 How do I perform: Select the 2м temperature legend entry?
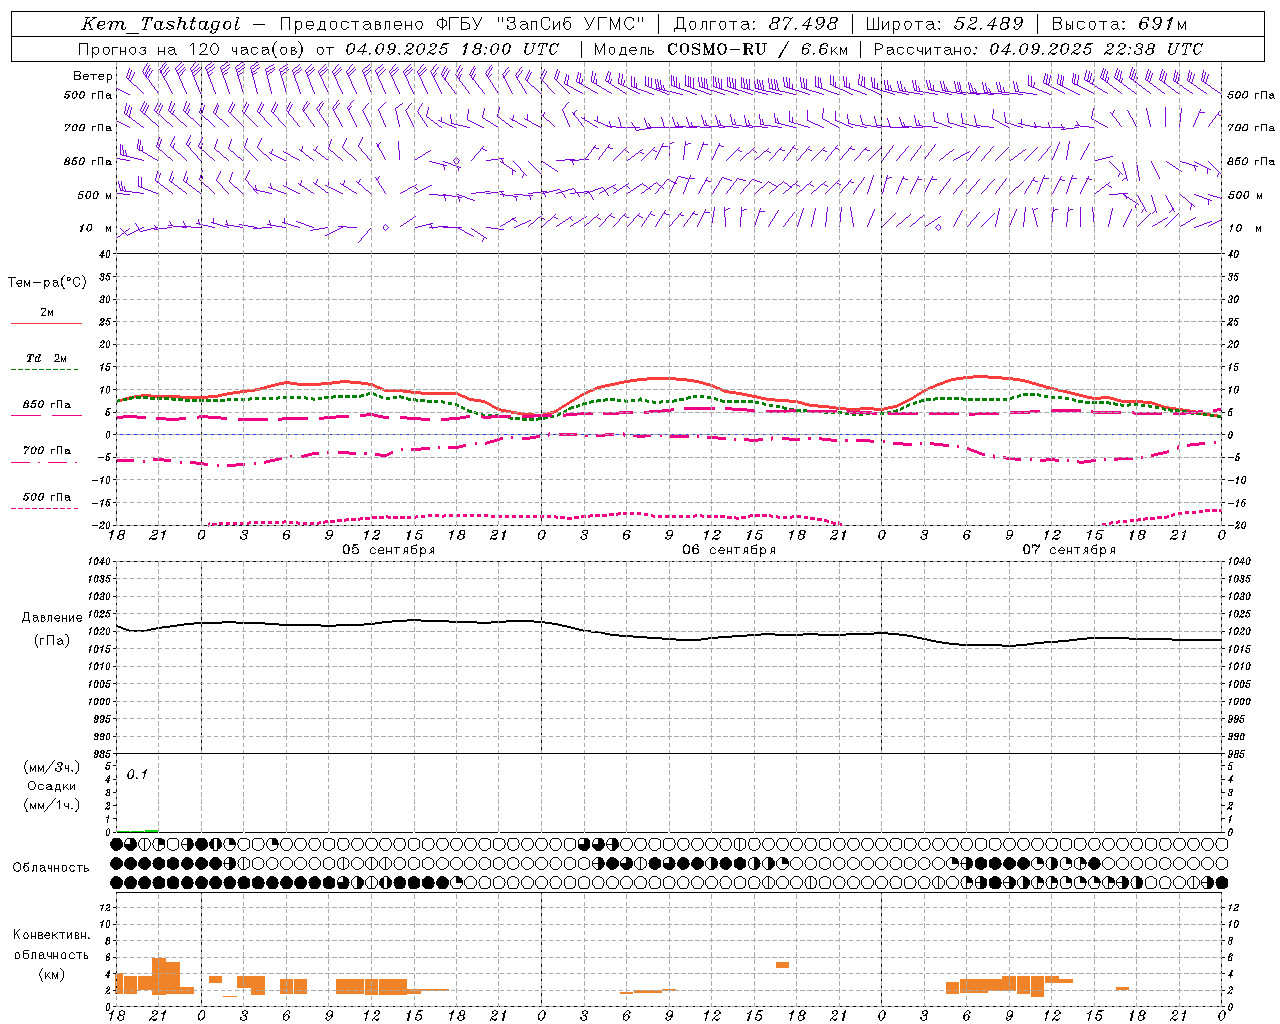[47, 313]
